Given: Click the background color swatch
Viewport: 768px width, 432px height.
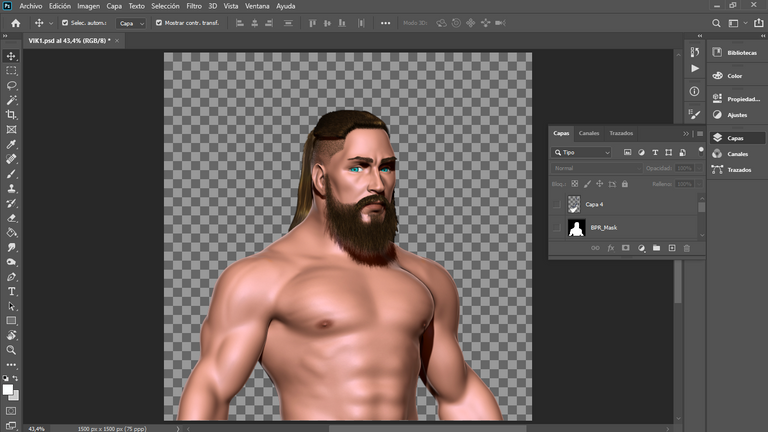Looking at the screenshot, I should coord(16,396).
